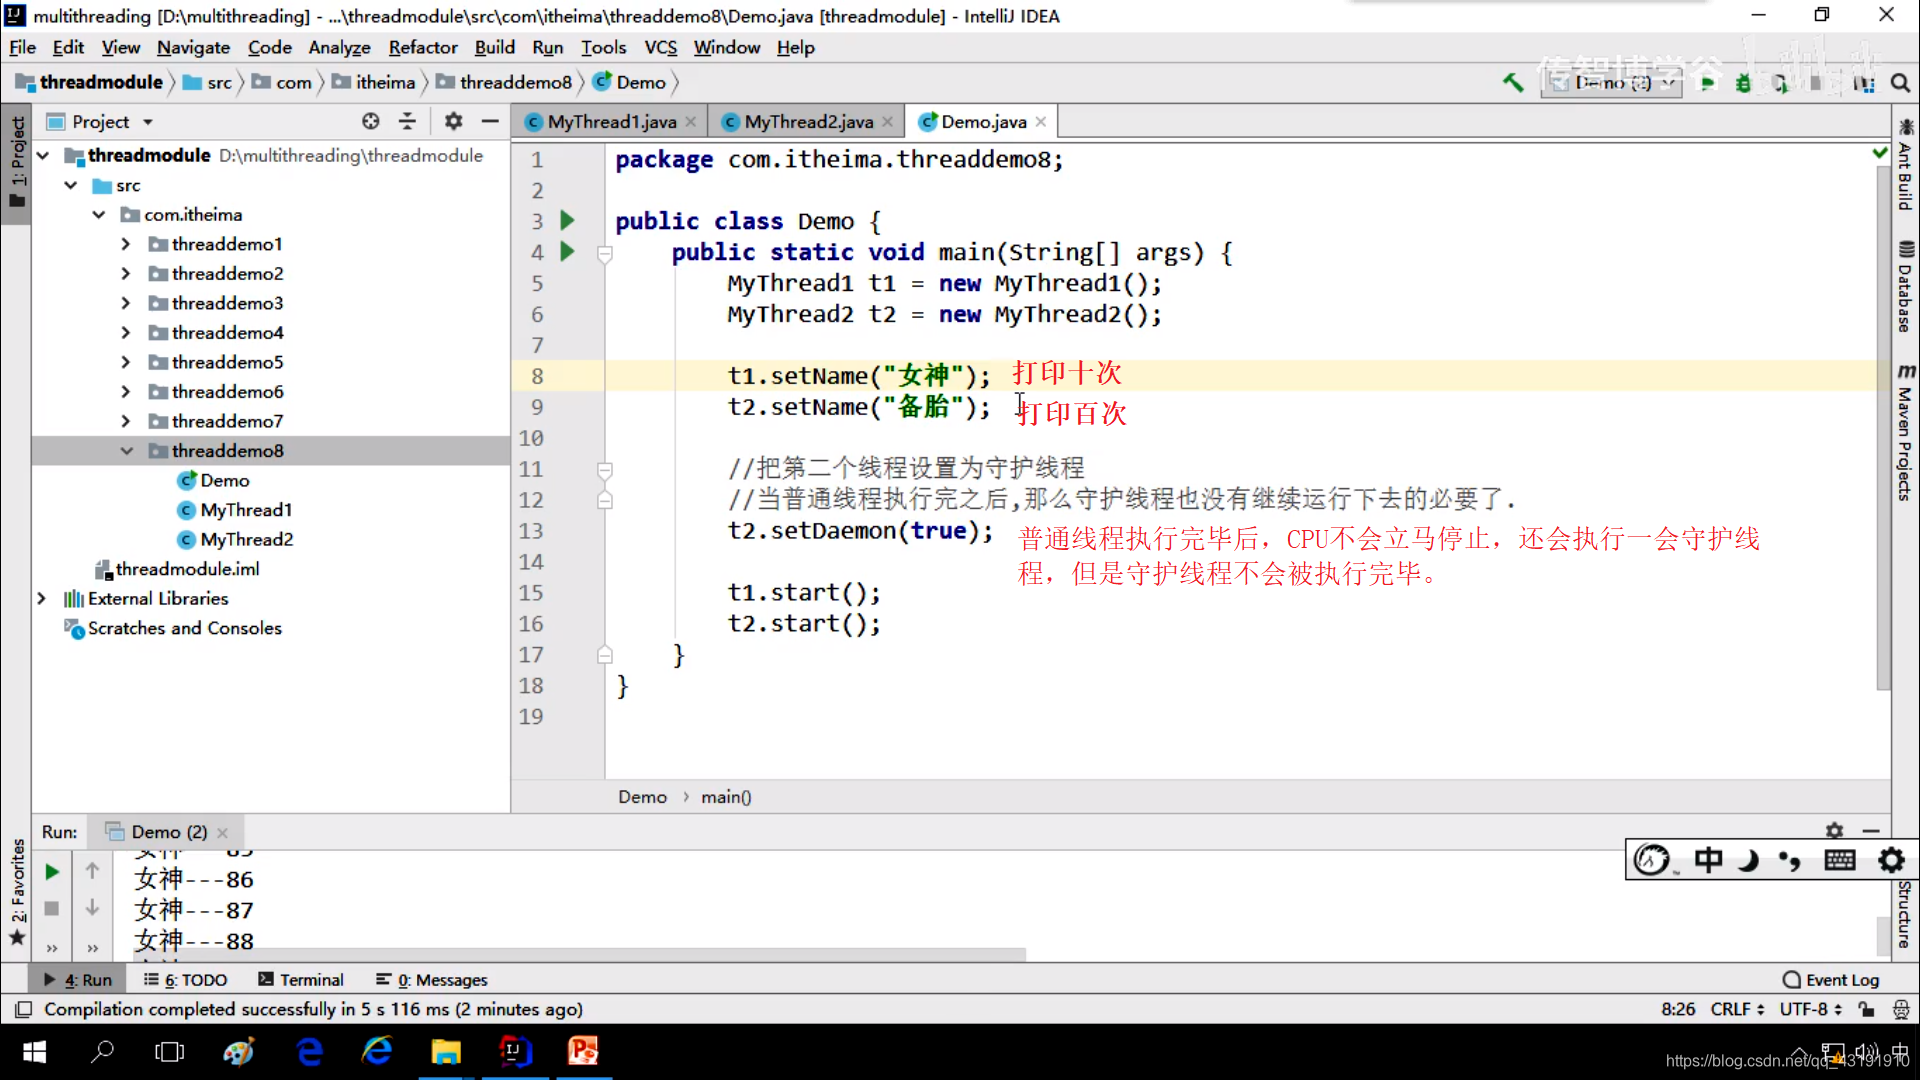Toggle the Favorites tool window sidebar button
Viewport: 1920px width, 1080px height.
tap(17, 885)
